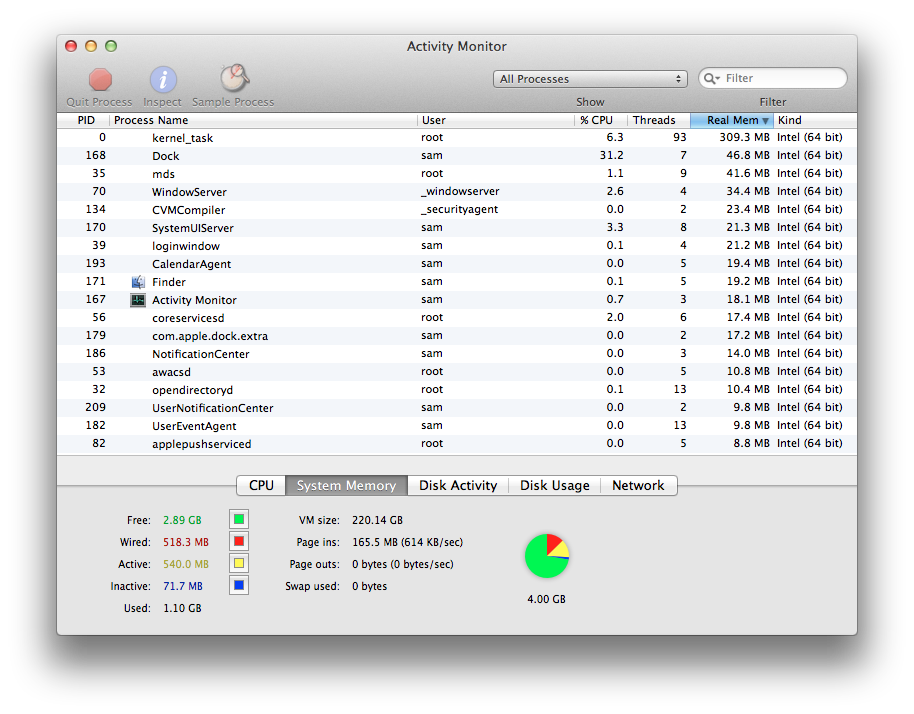Click the 309.3 MB memory value
This screenshot has width=914, height=714.
click(744, 138)
